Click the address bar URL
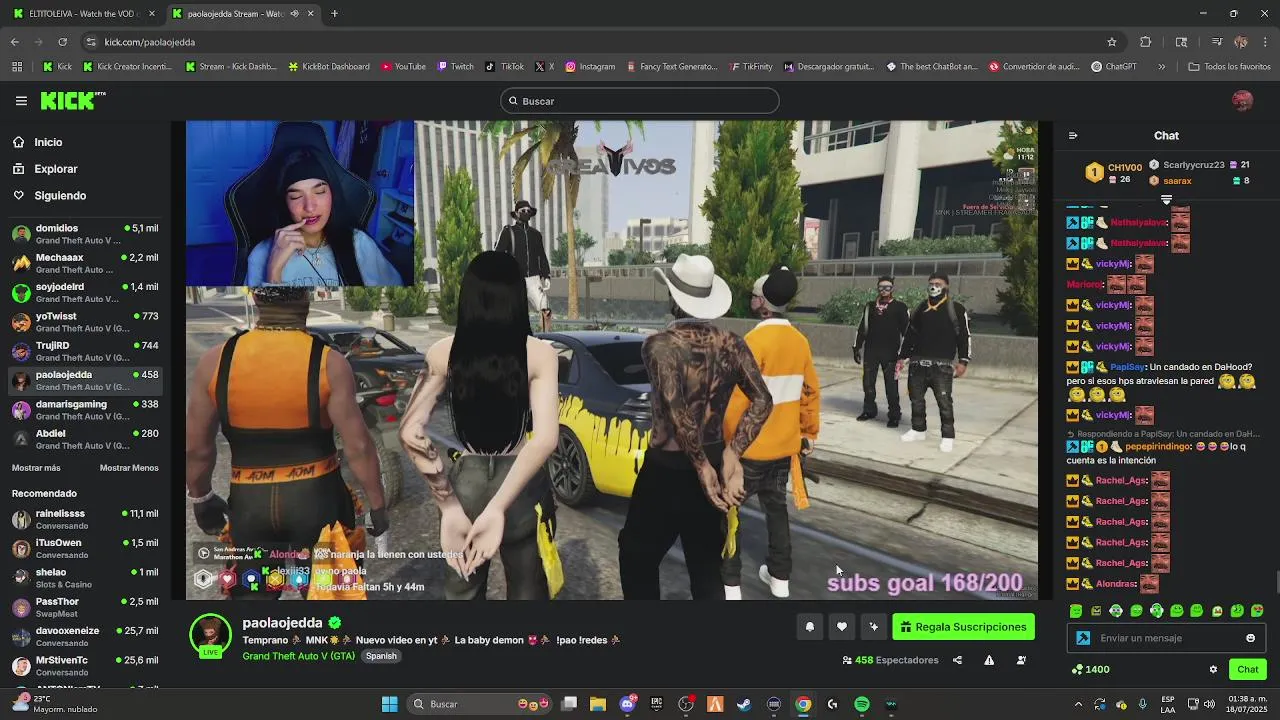The image size is (1280, 720). (x=149, y=42)
